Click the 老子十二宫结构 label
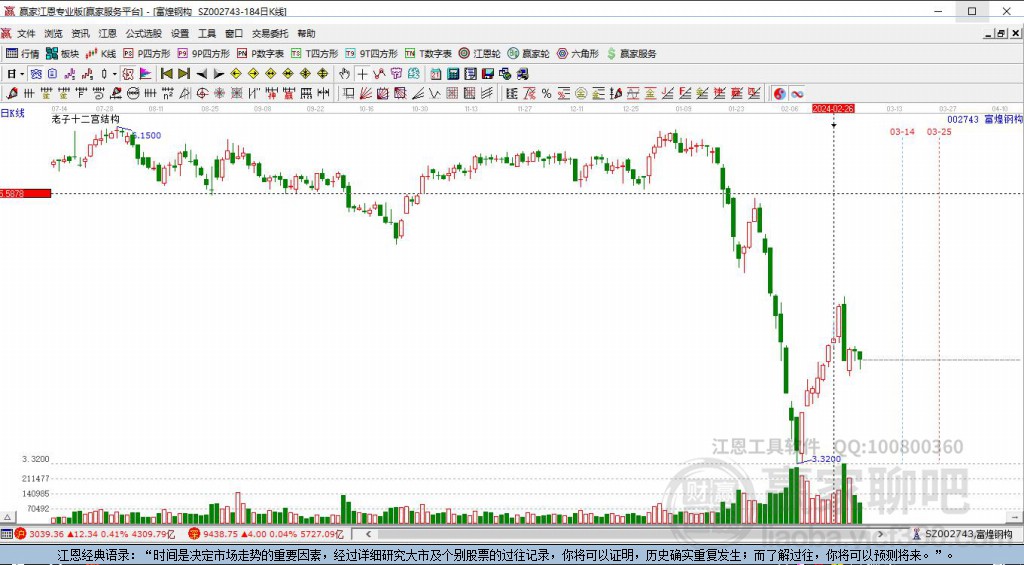This screenshot has width=1024, height=565. pos(86,119)
